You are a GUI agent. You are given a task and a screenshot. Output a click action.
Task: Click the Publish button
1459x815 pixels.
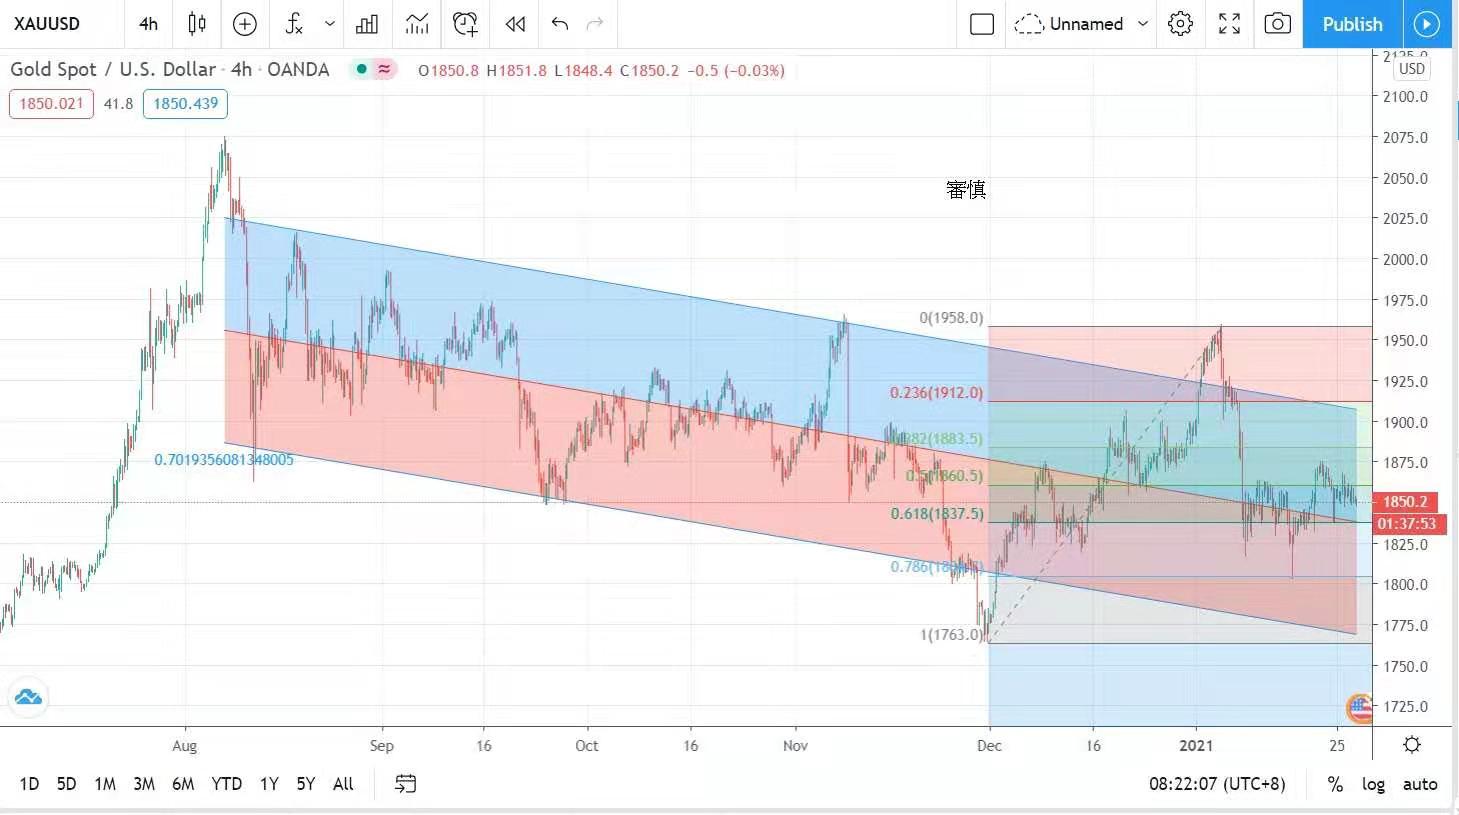click(x=1352, y=24)
